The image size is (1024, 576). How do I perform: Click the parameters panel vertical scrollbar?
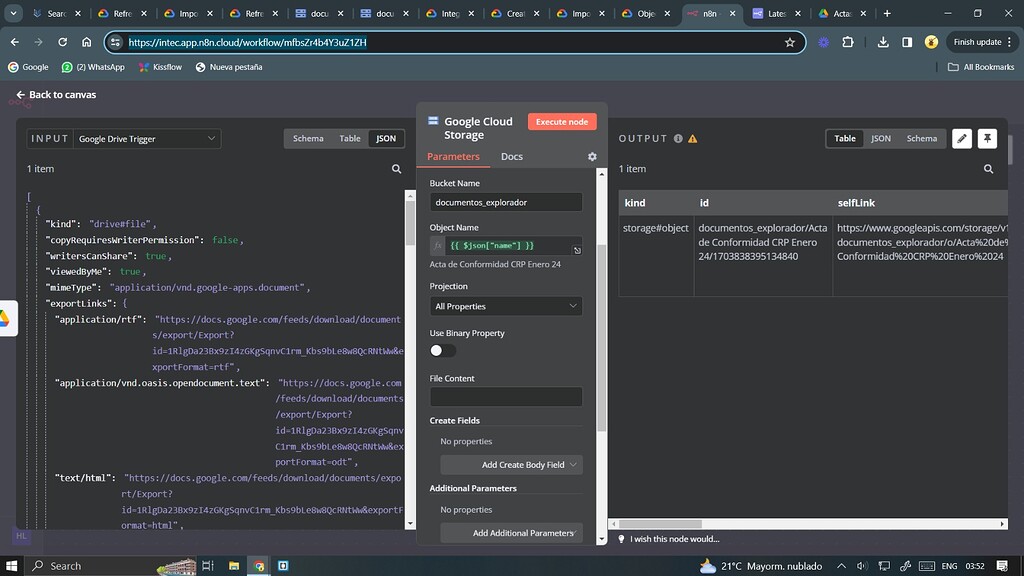[x=601, y=336]
